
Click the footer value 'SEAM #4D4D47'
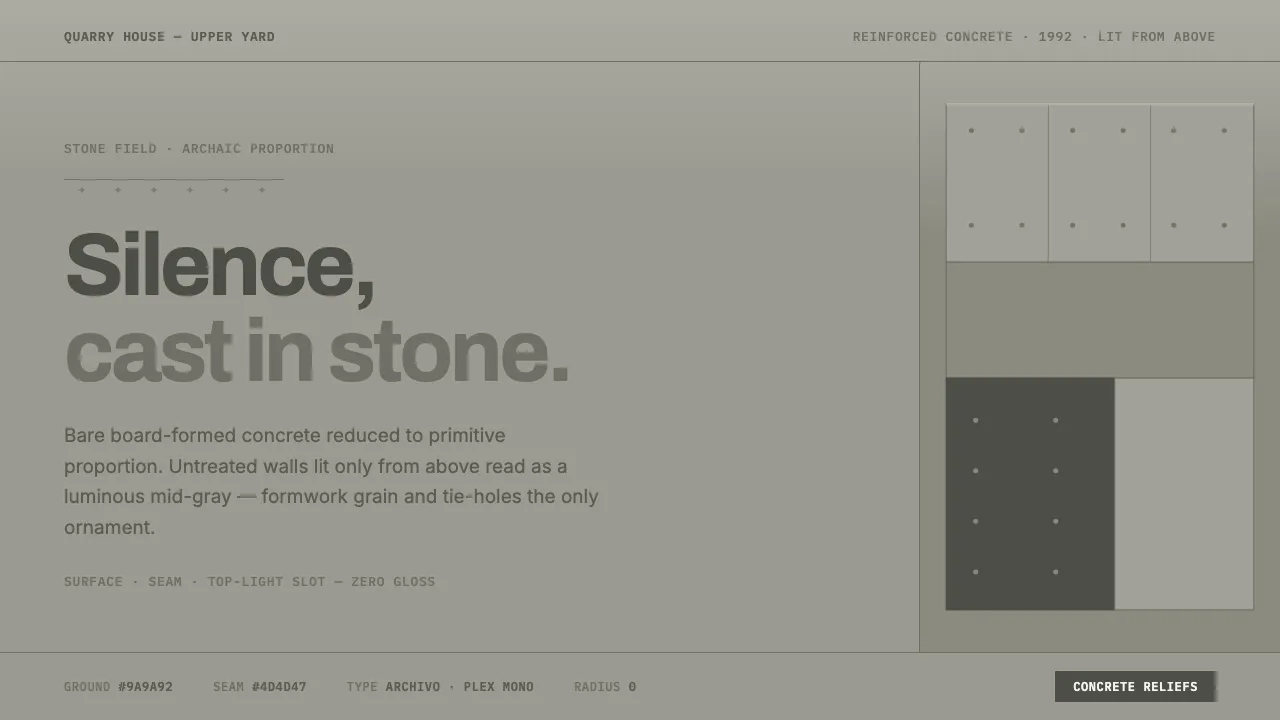click(260, 687)
